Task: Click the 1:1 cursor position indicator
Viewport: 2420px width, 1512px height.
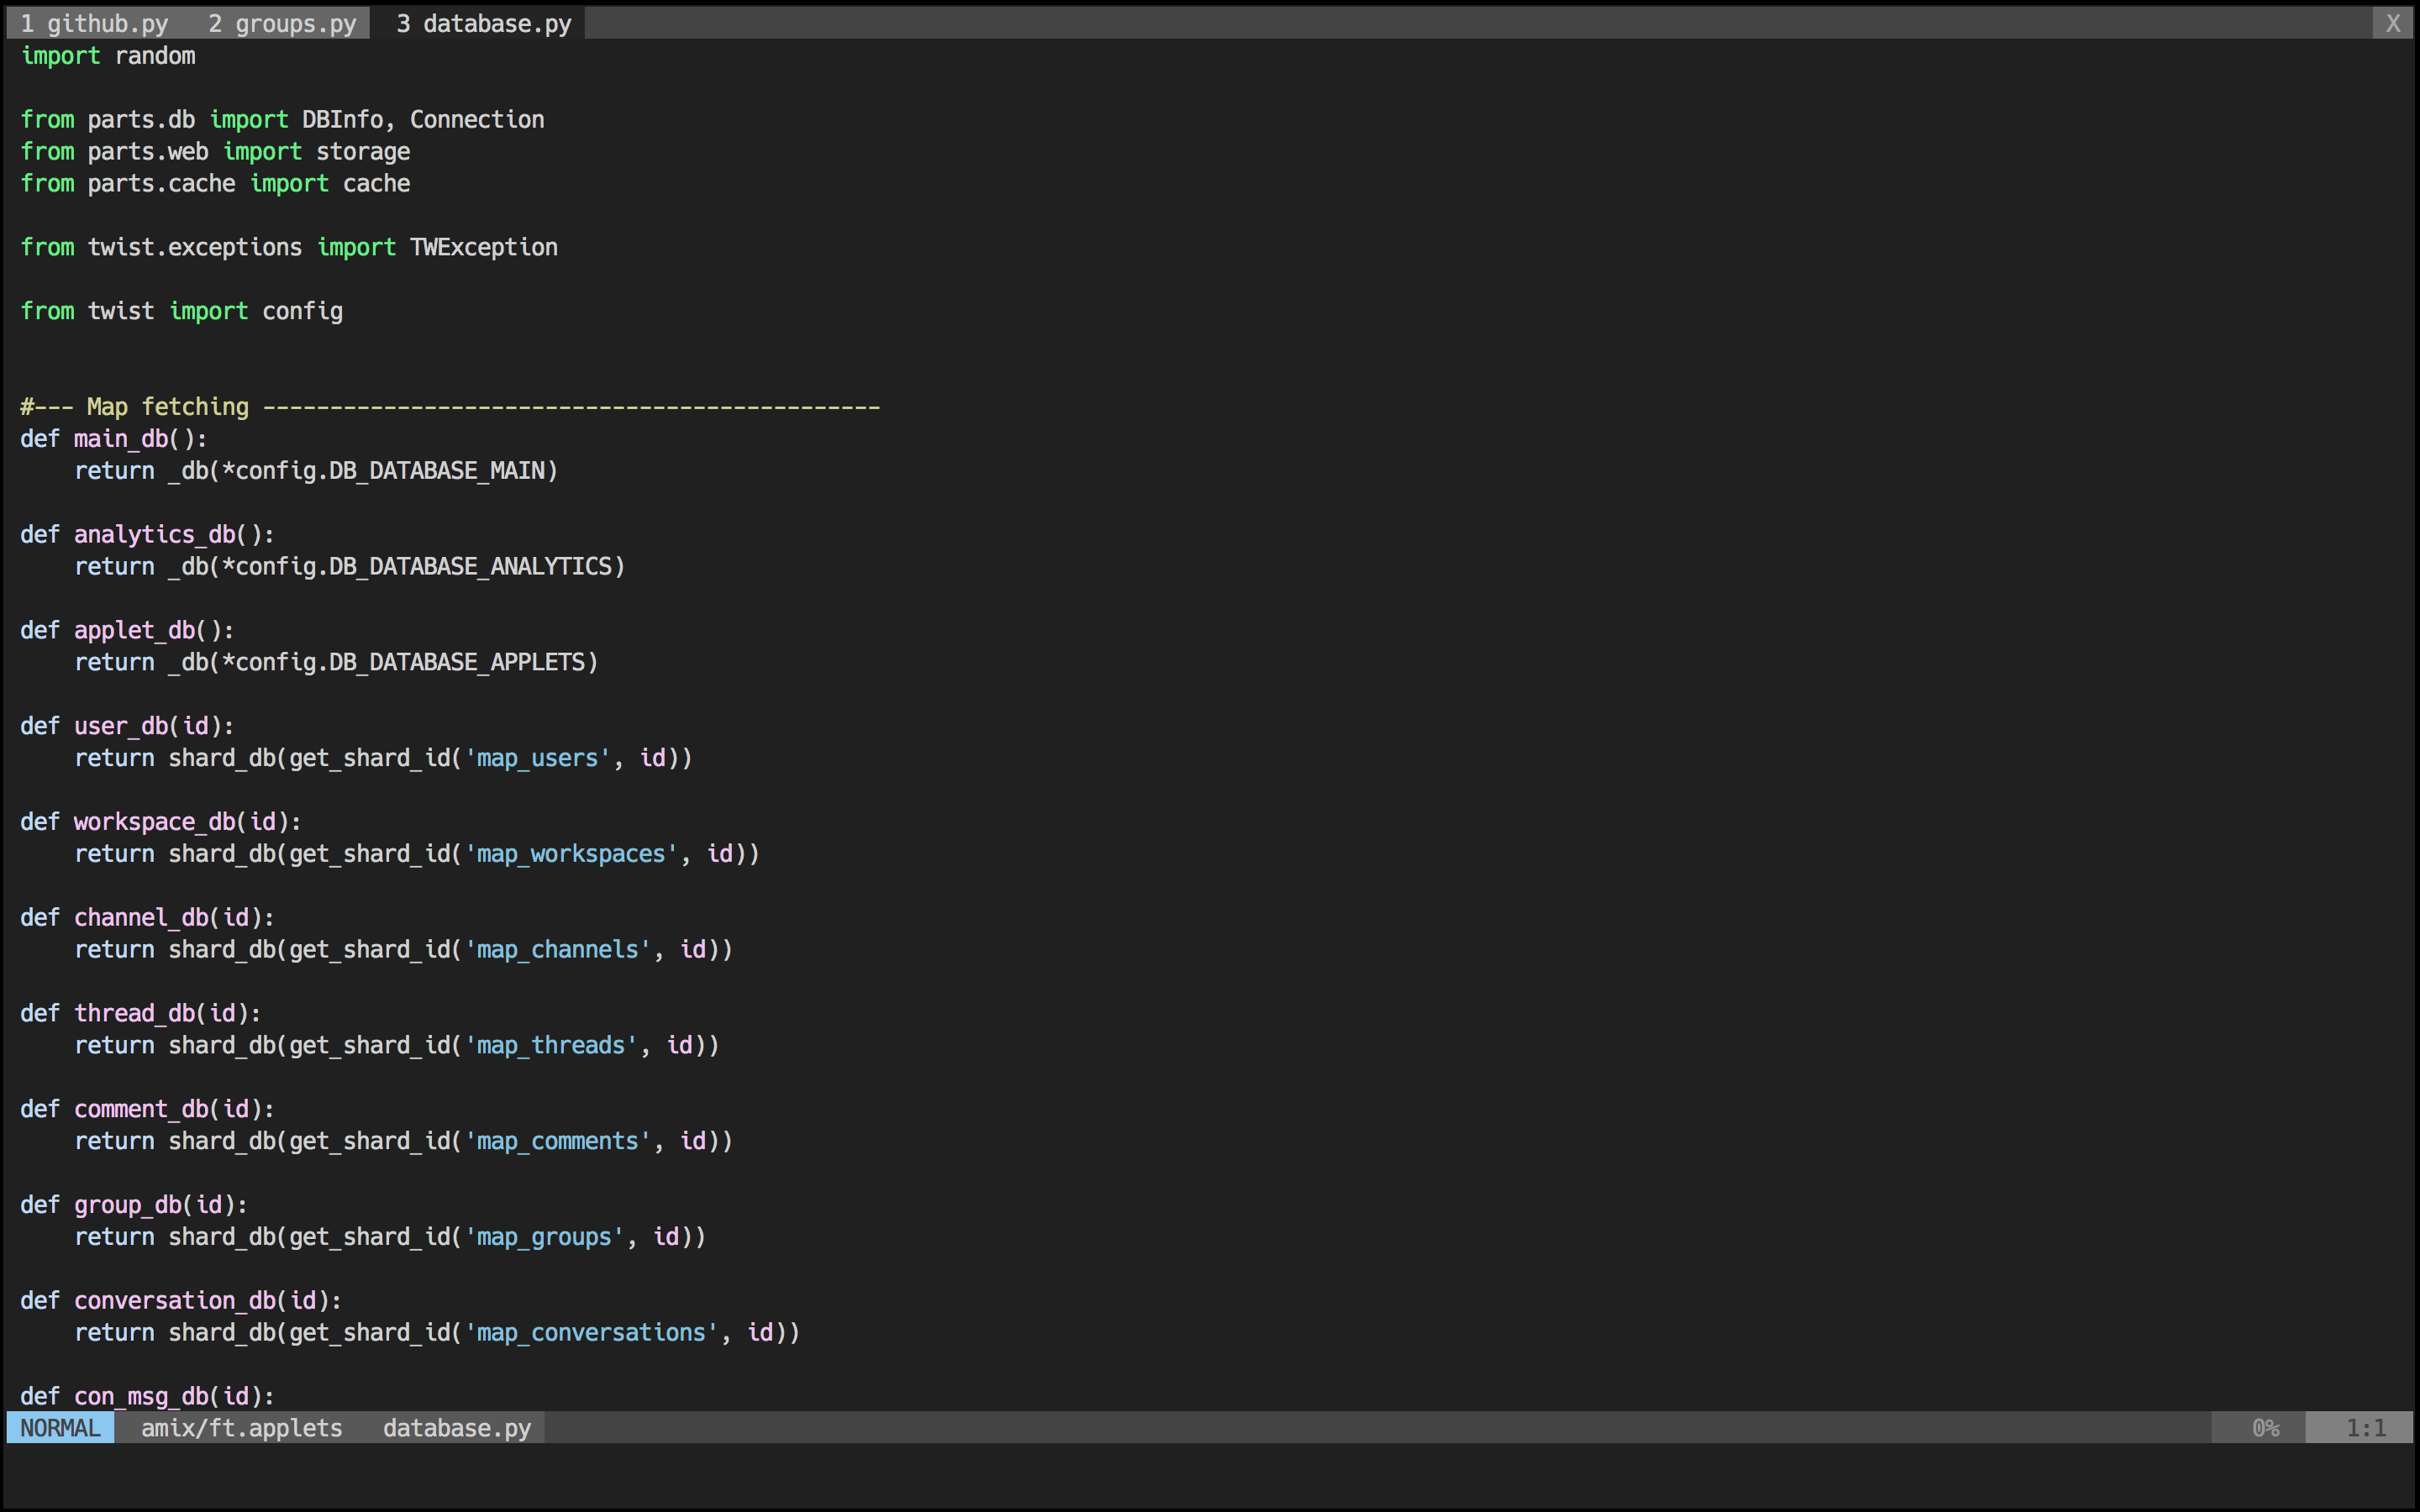Action: tap(2365, 1428)
